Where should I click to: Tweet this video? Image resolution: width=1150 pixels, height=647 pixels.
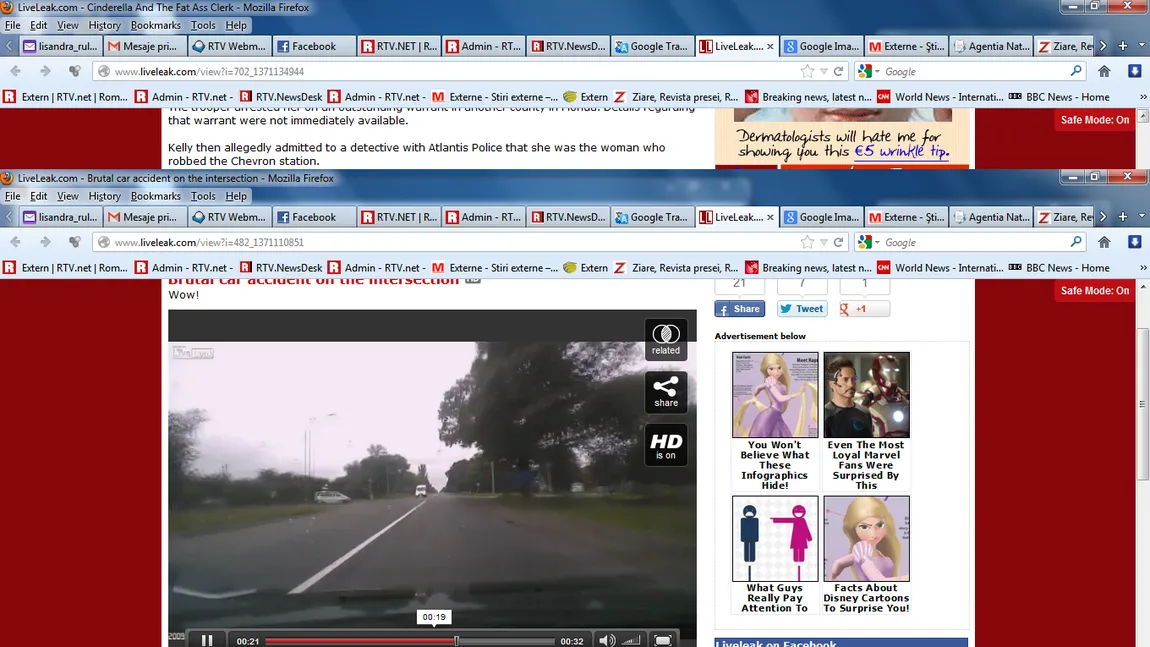coord(802,309)
